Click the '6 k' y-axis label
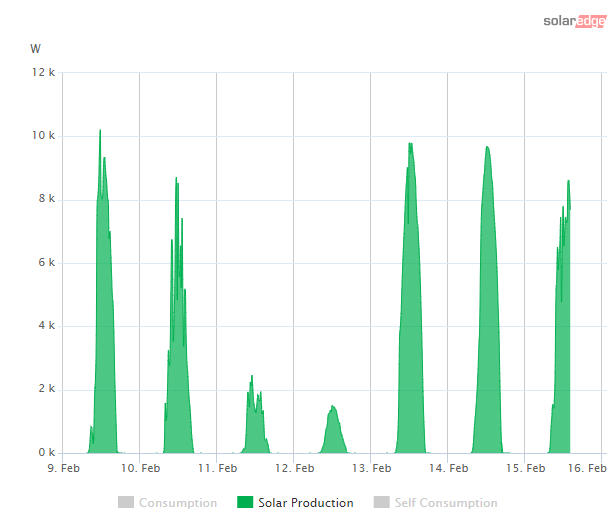 coord(47,262)
